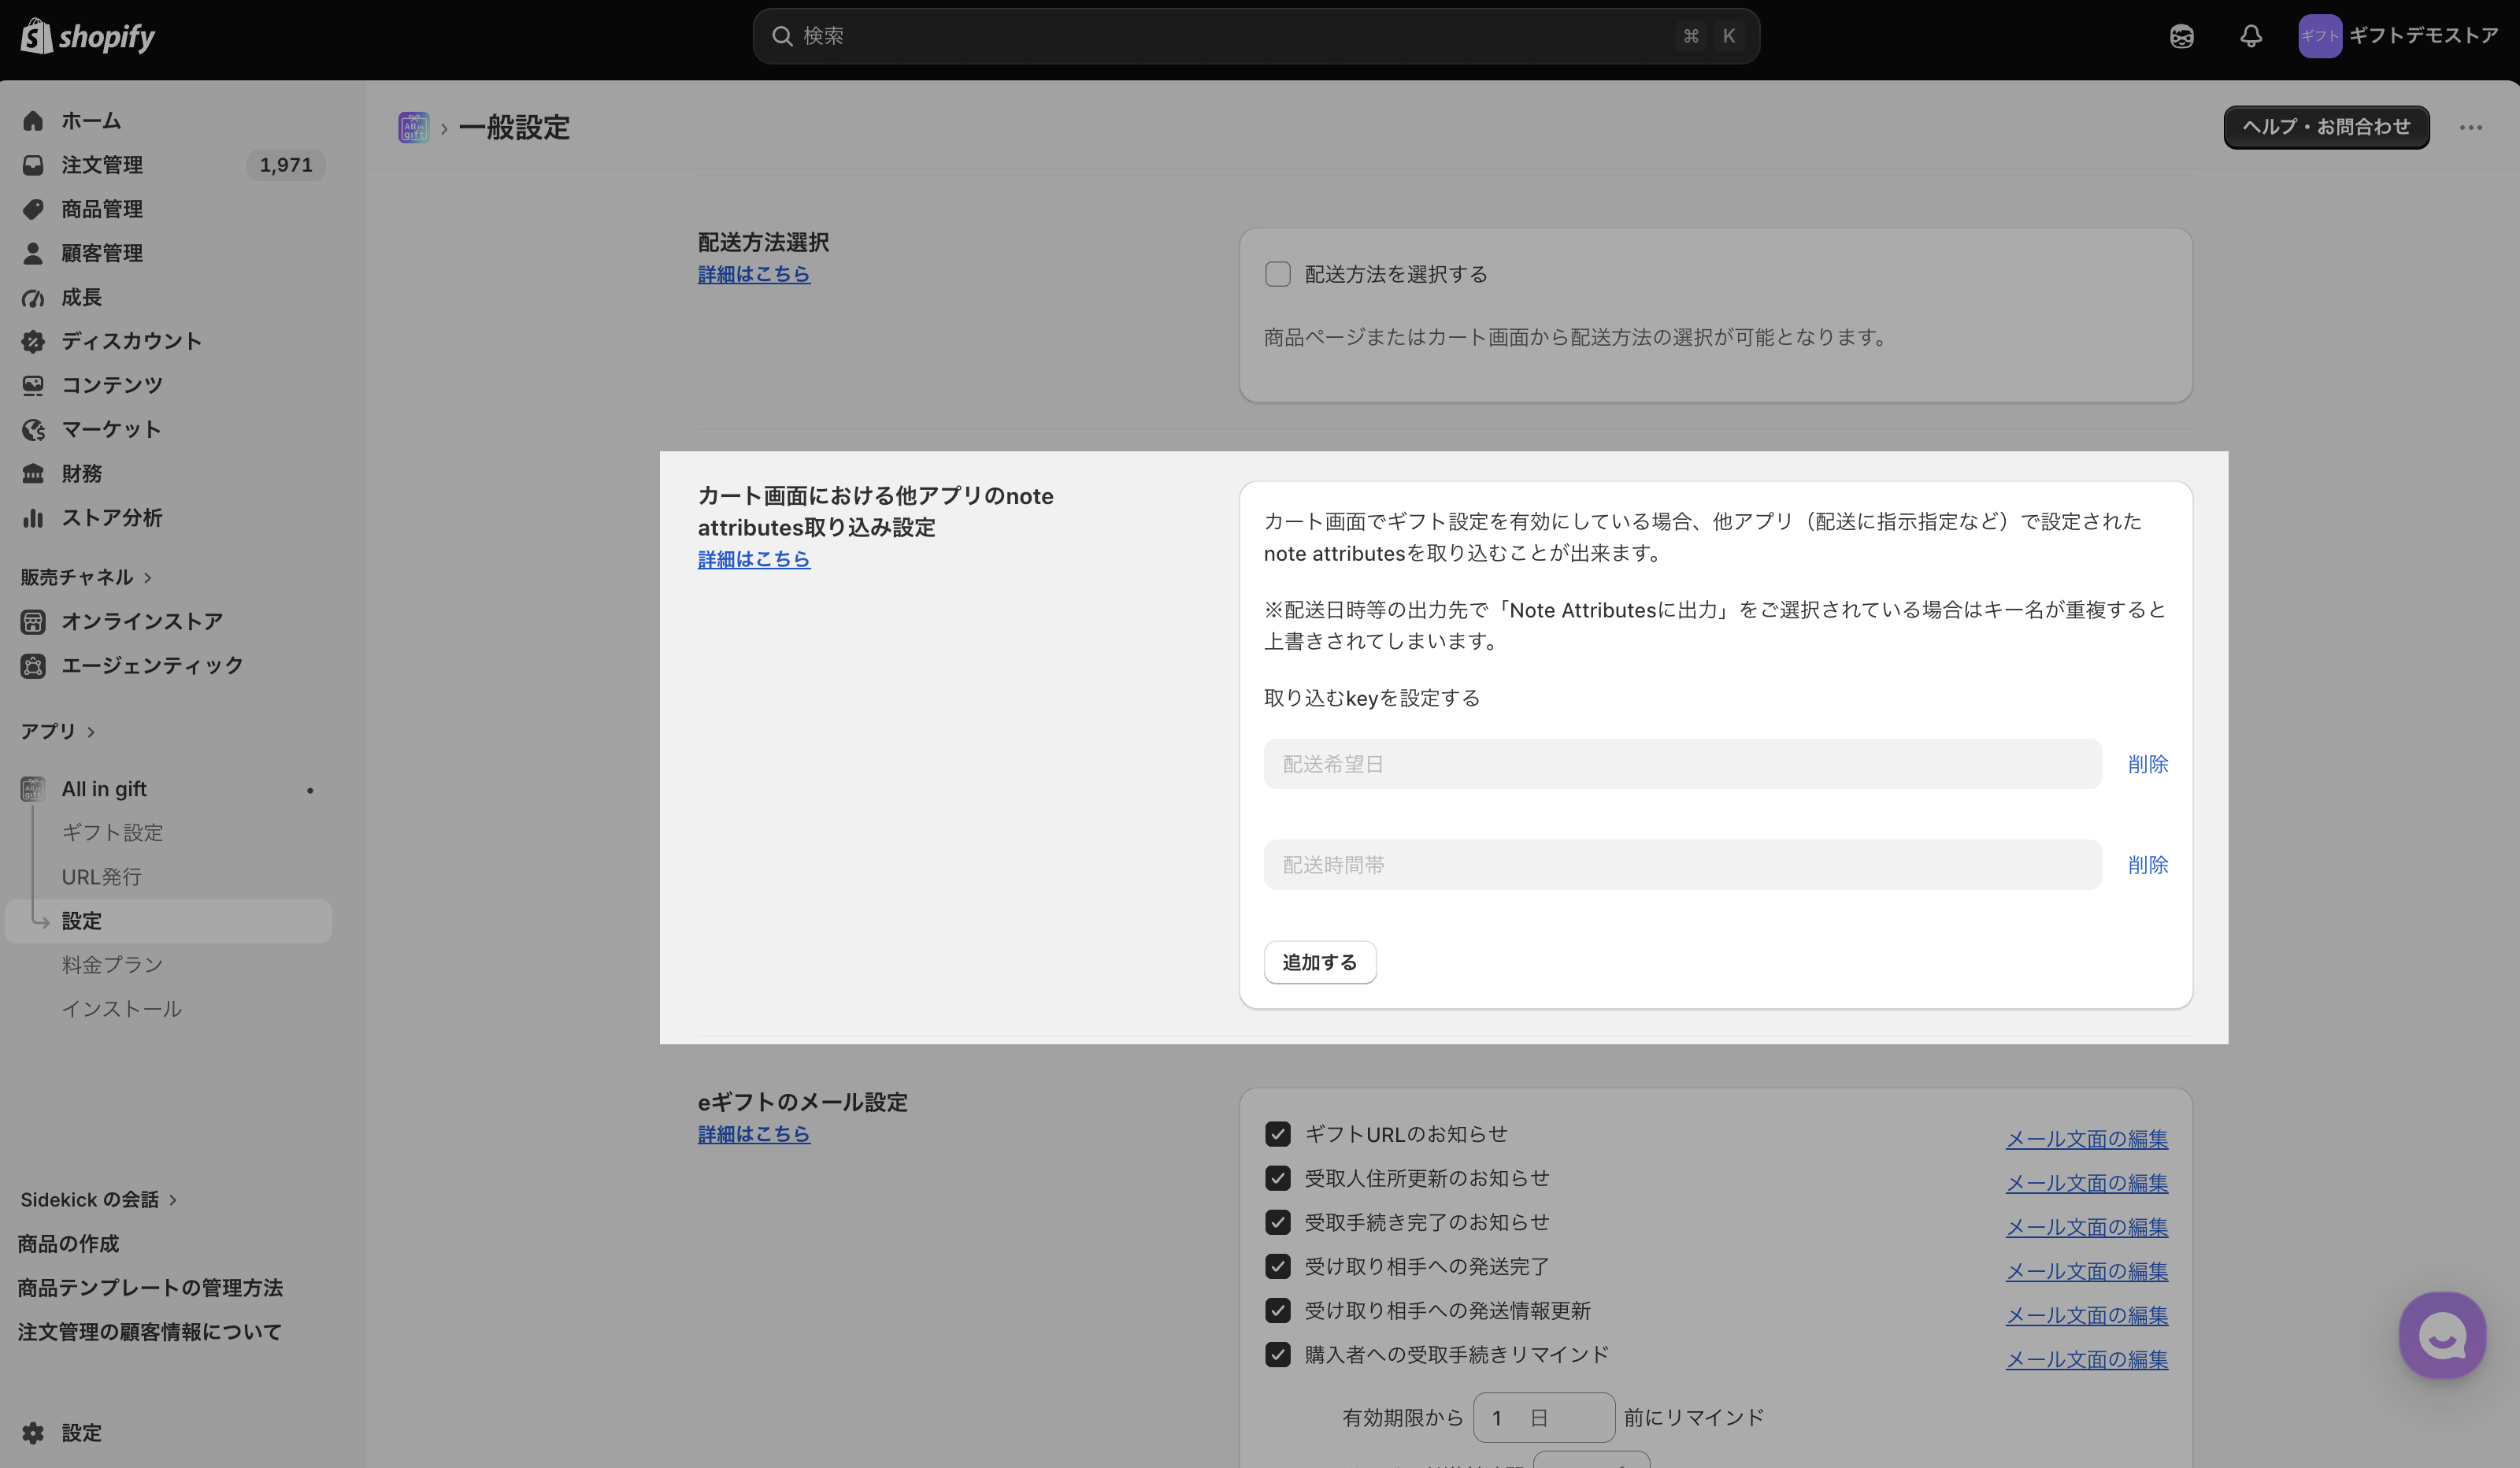
Task: Enable the 配送方法を選択する checkbox
Action: tap(1277, 274)
